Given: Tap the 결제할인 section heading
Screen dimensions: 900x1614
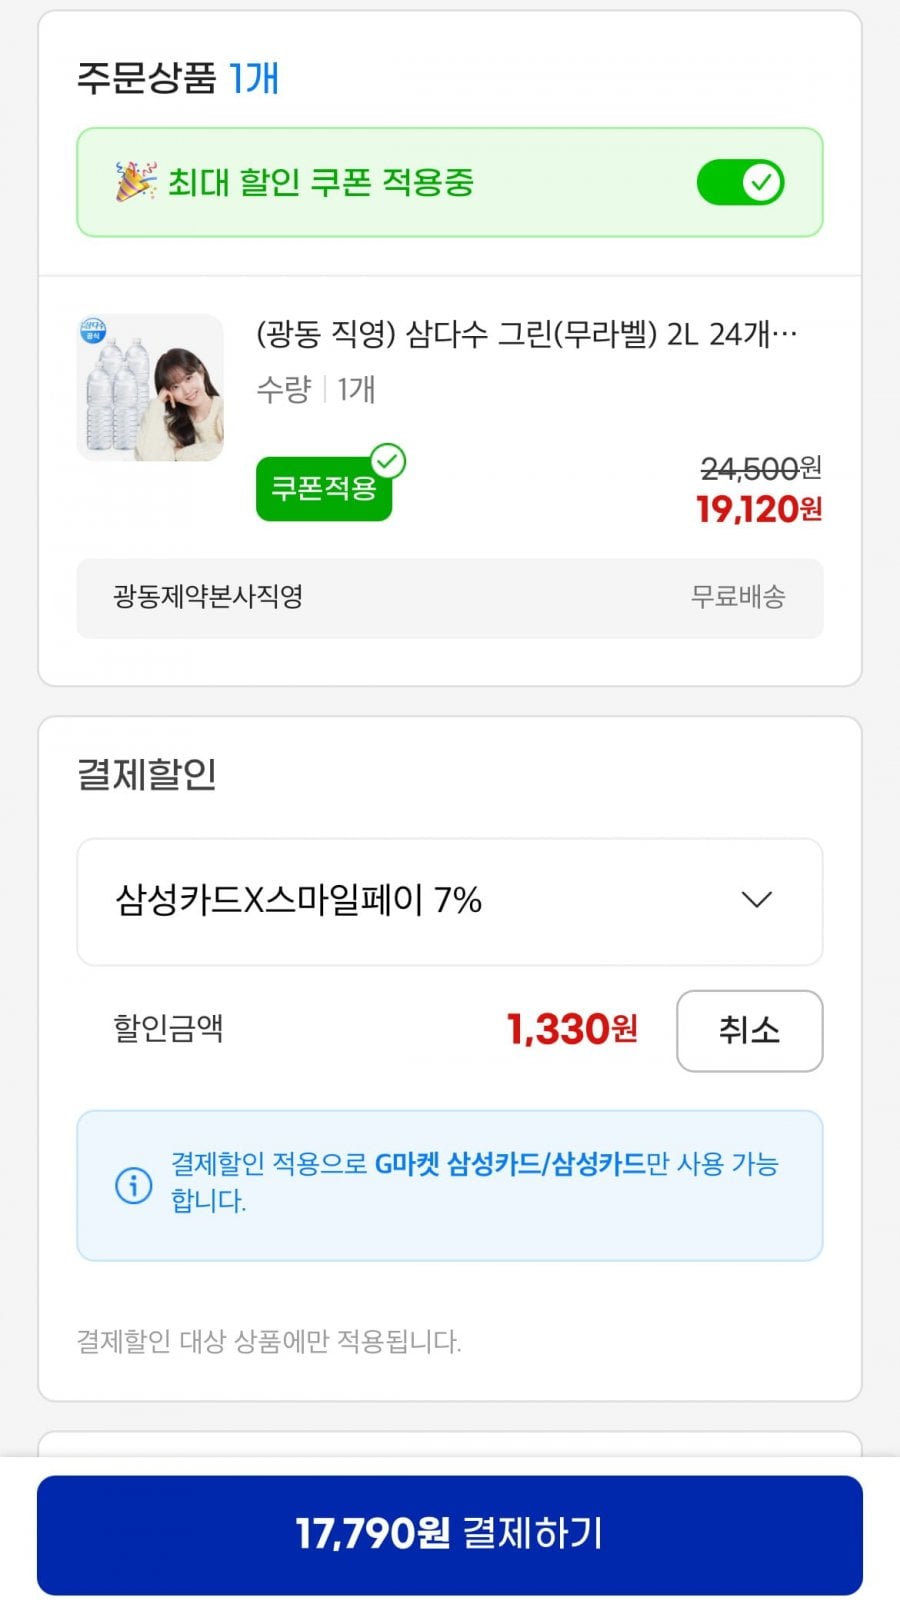Looking at the screenshot, I should pos(147,775).
